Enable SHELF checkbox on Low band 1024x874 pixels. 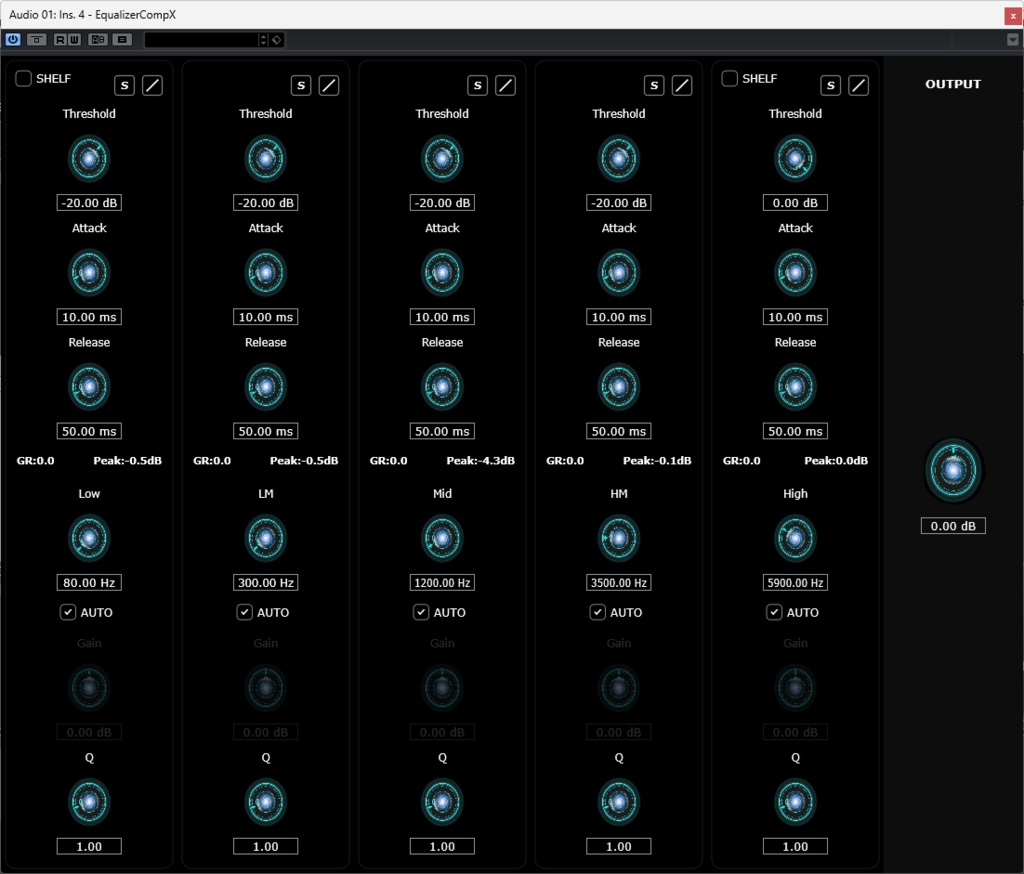pyautogui.click(x=24, y=78)
